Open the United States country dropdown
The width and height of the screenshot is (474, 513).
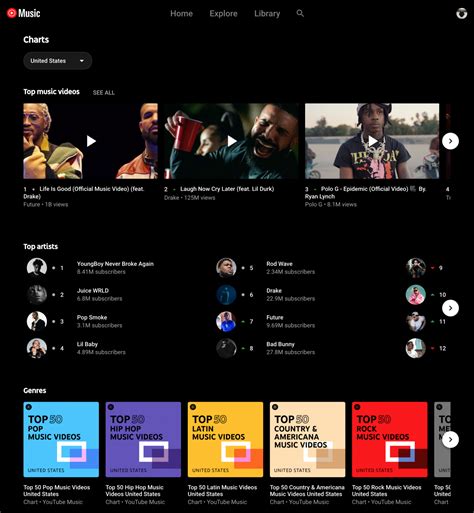click(x=58, y=61)
